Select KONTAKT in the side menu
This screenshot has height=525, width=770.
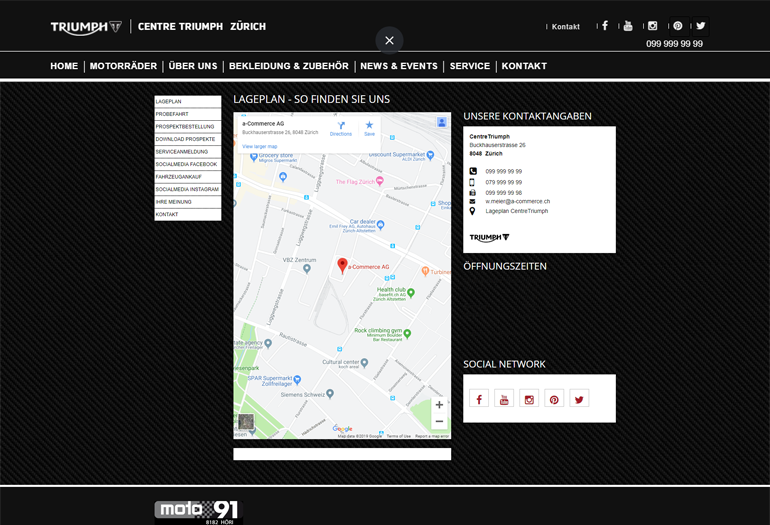(188, 214)
